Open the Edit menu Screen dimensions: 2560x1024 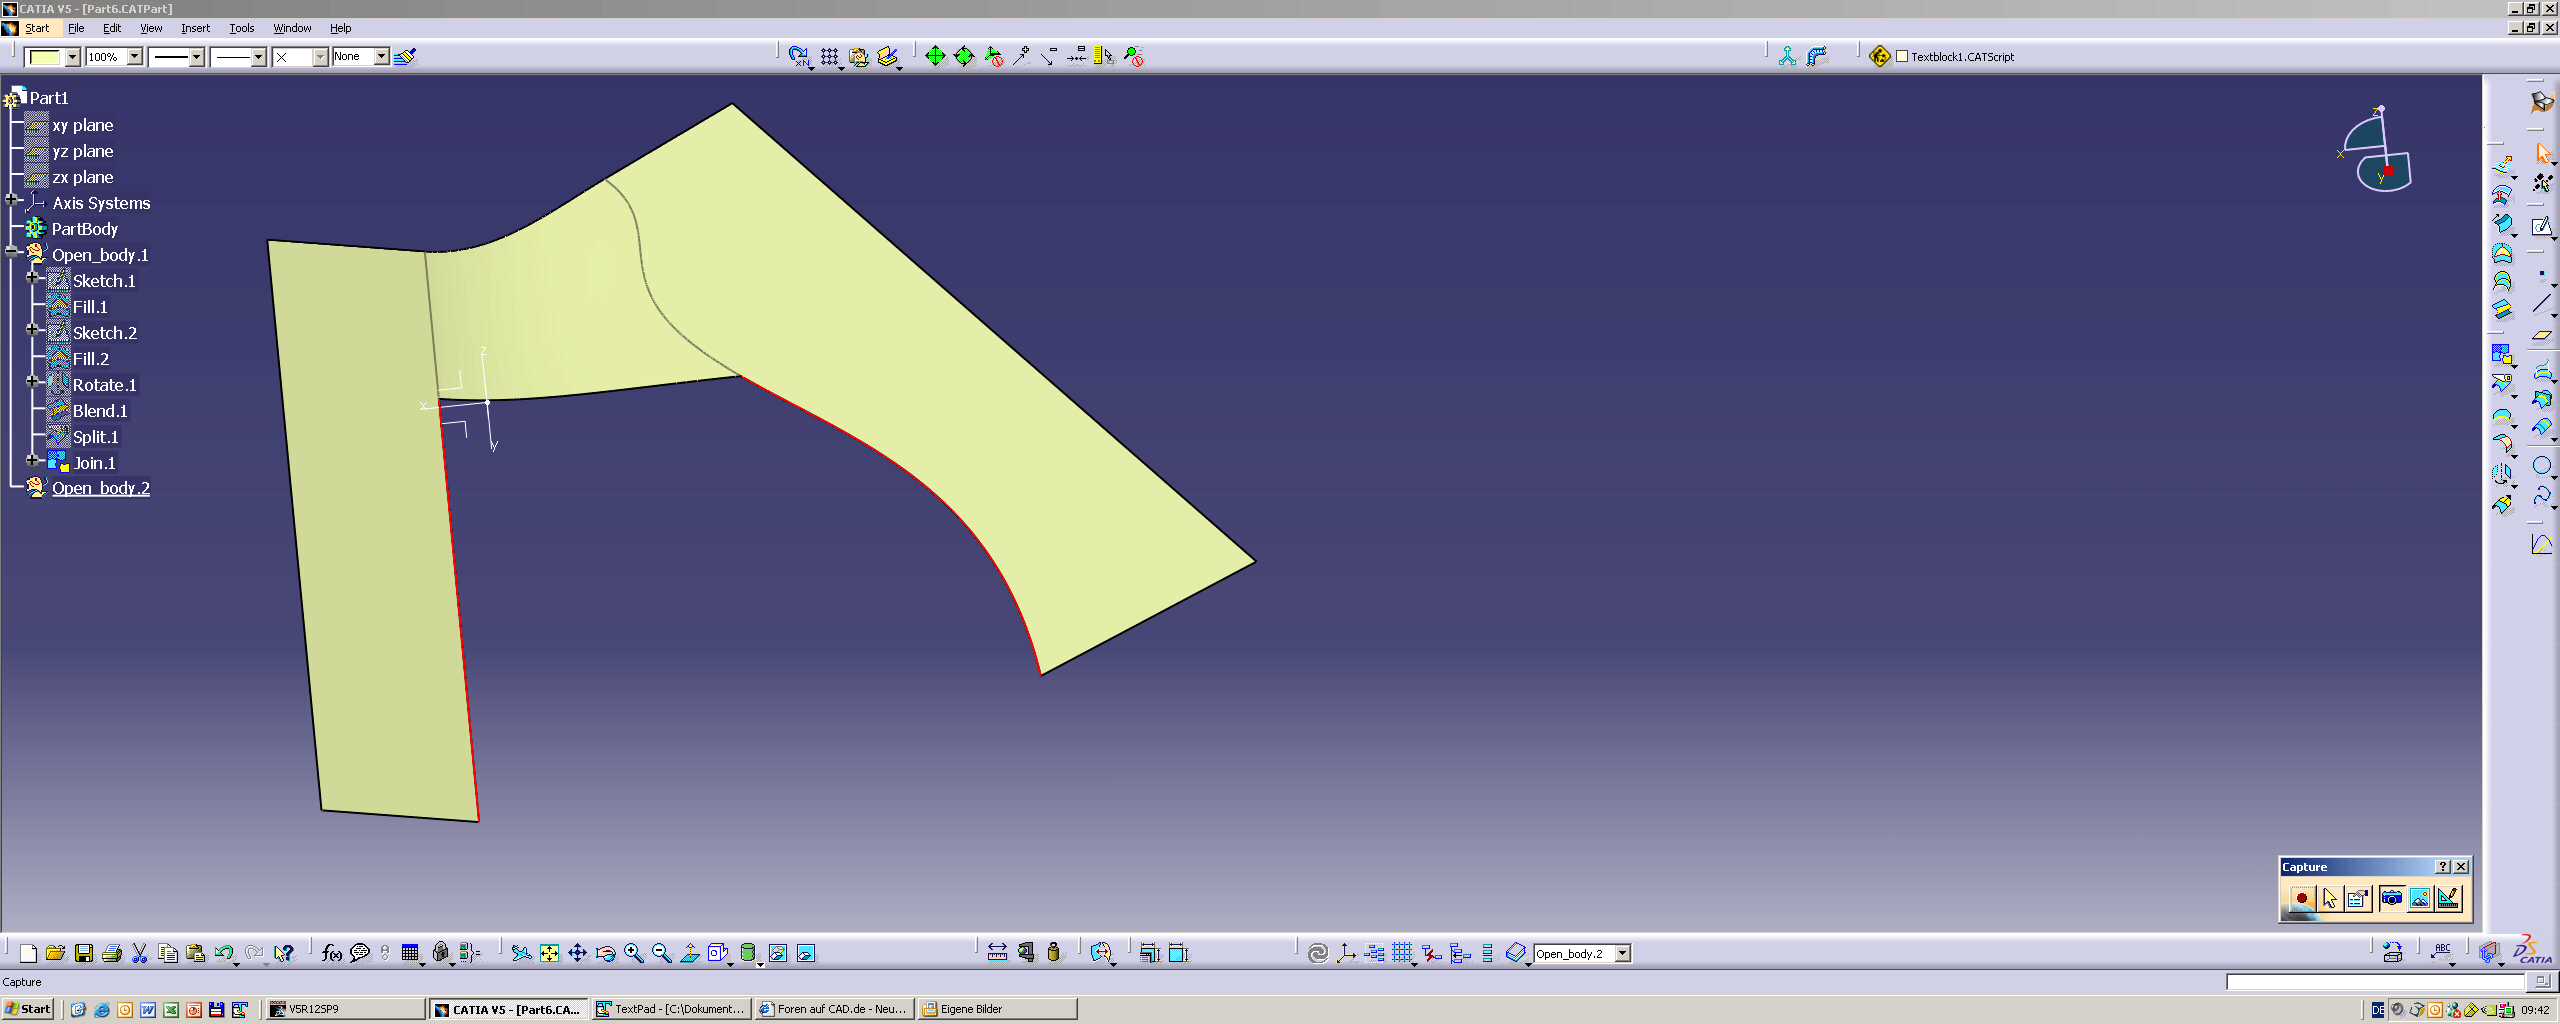112,28
